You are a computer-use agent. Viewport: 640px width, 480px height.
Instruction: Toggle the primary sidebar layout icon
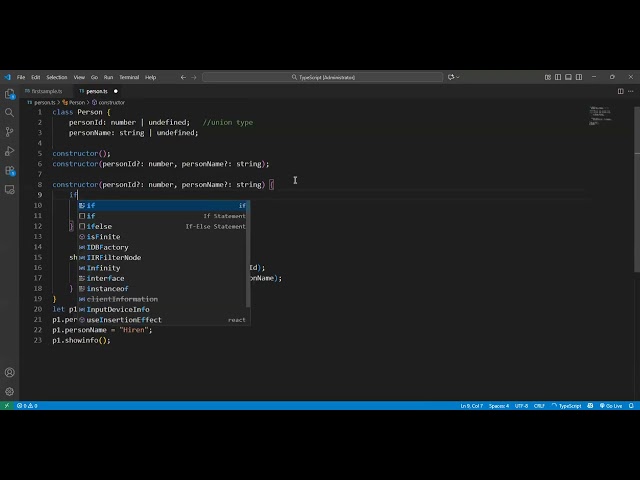[x=558, y=77]
